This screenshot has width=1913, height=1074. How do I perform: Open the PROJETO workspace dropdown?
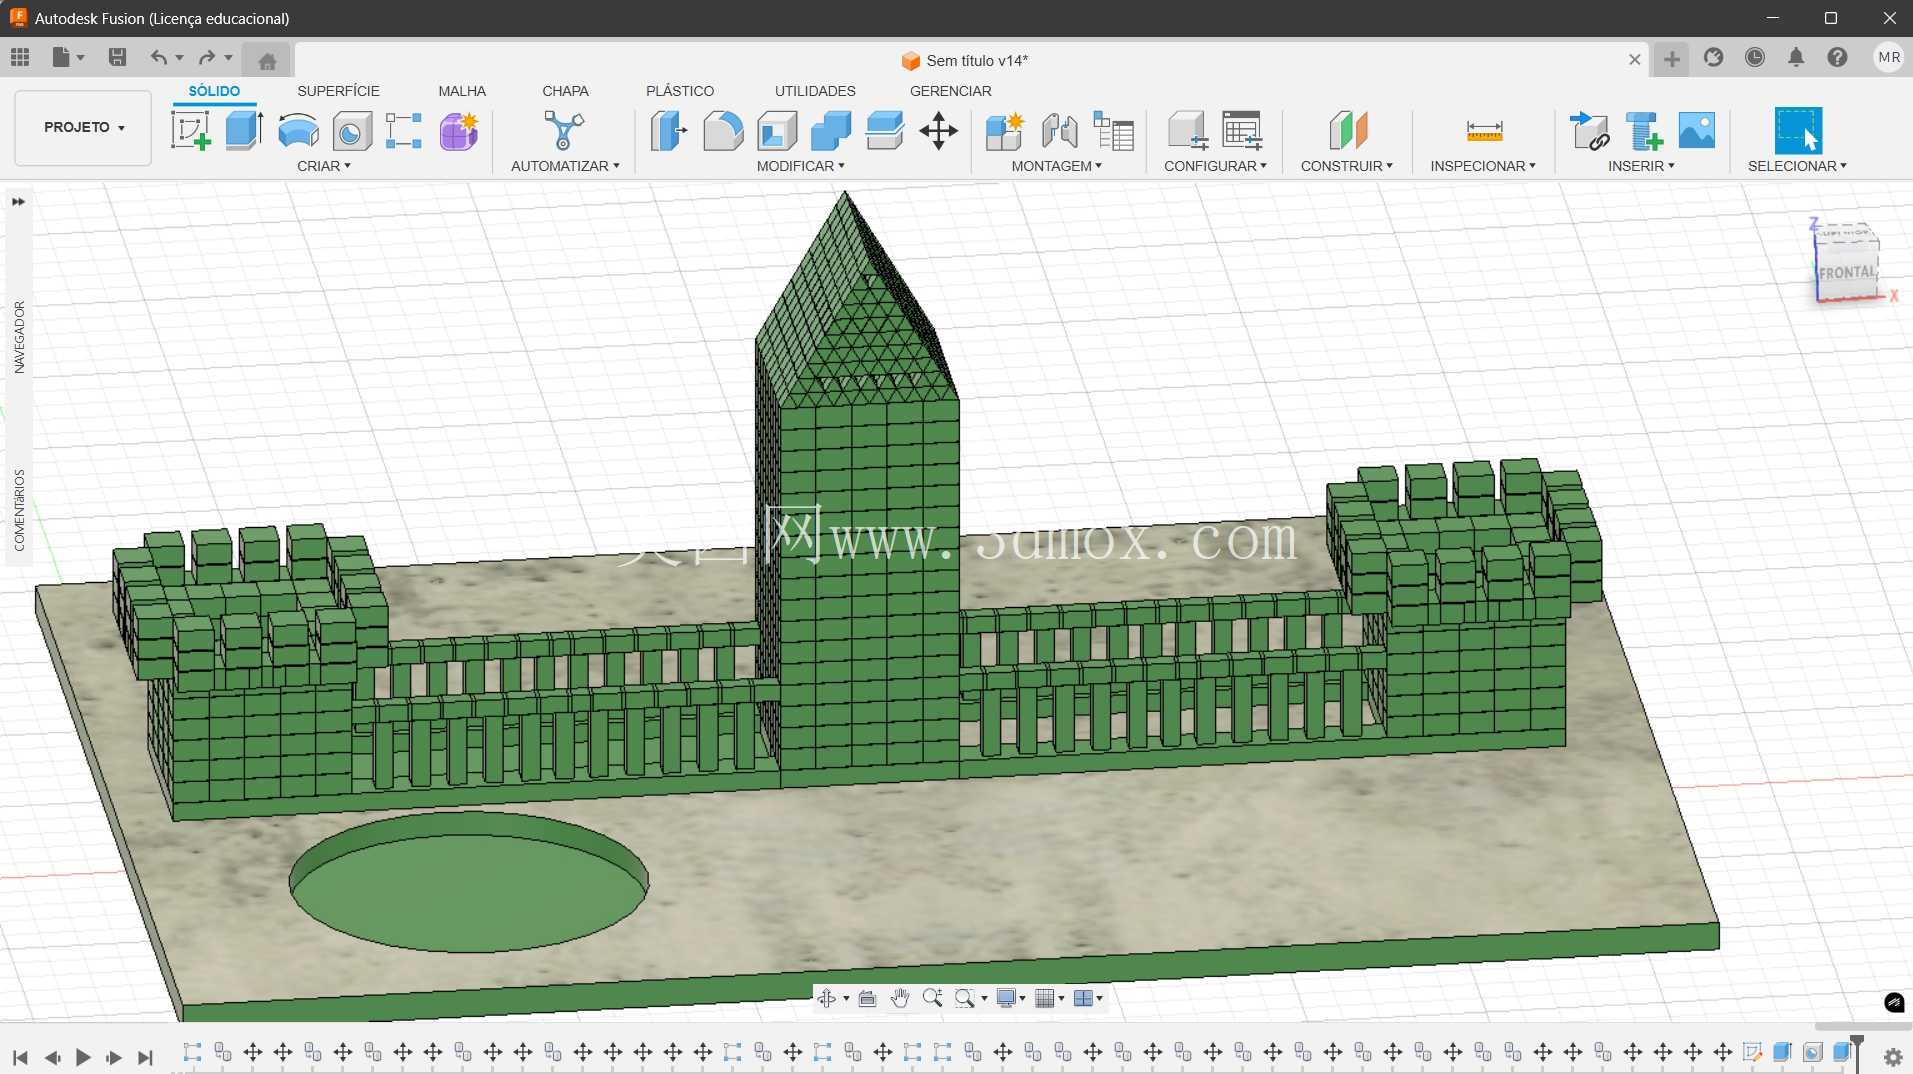(x=83, y=128)
